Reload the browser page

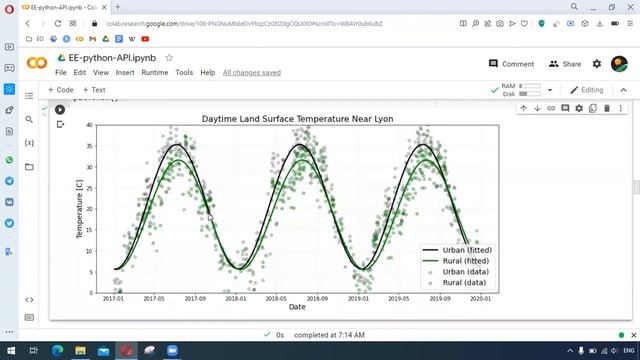click(x=58, y=24)
